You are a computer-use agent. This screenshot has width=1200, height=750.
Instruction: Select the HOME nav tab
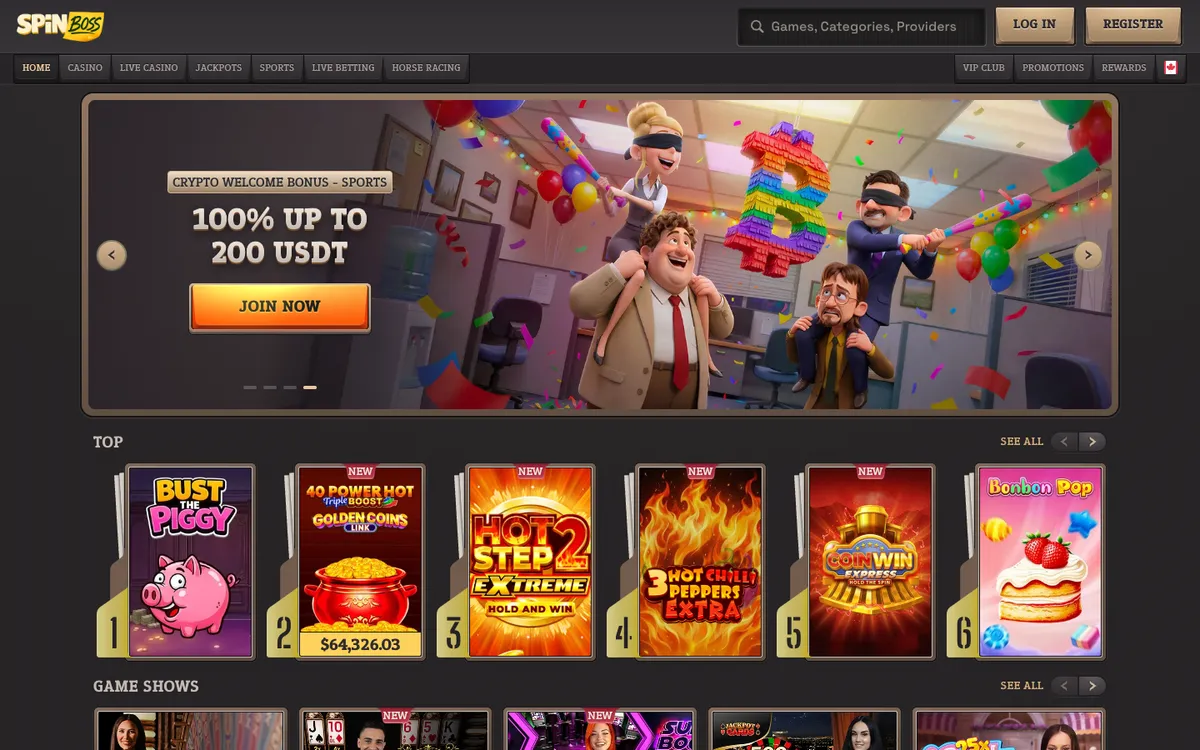36,68
